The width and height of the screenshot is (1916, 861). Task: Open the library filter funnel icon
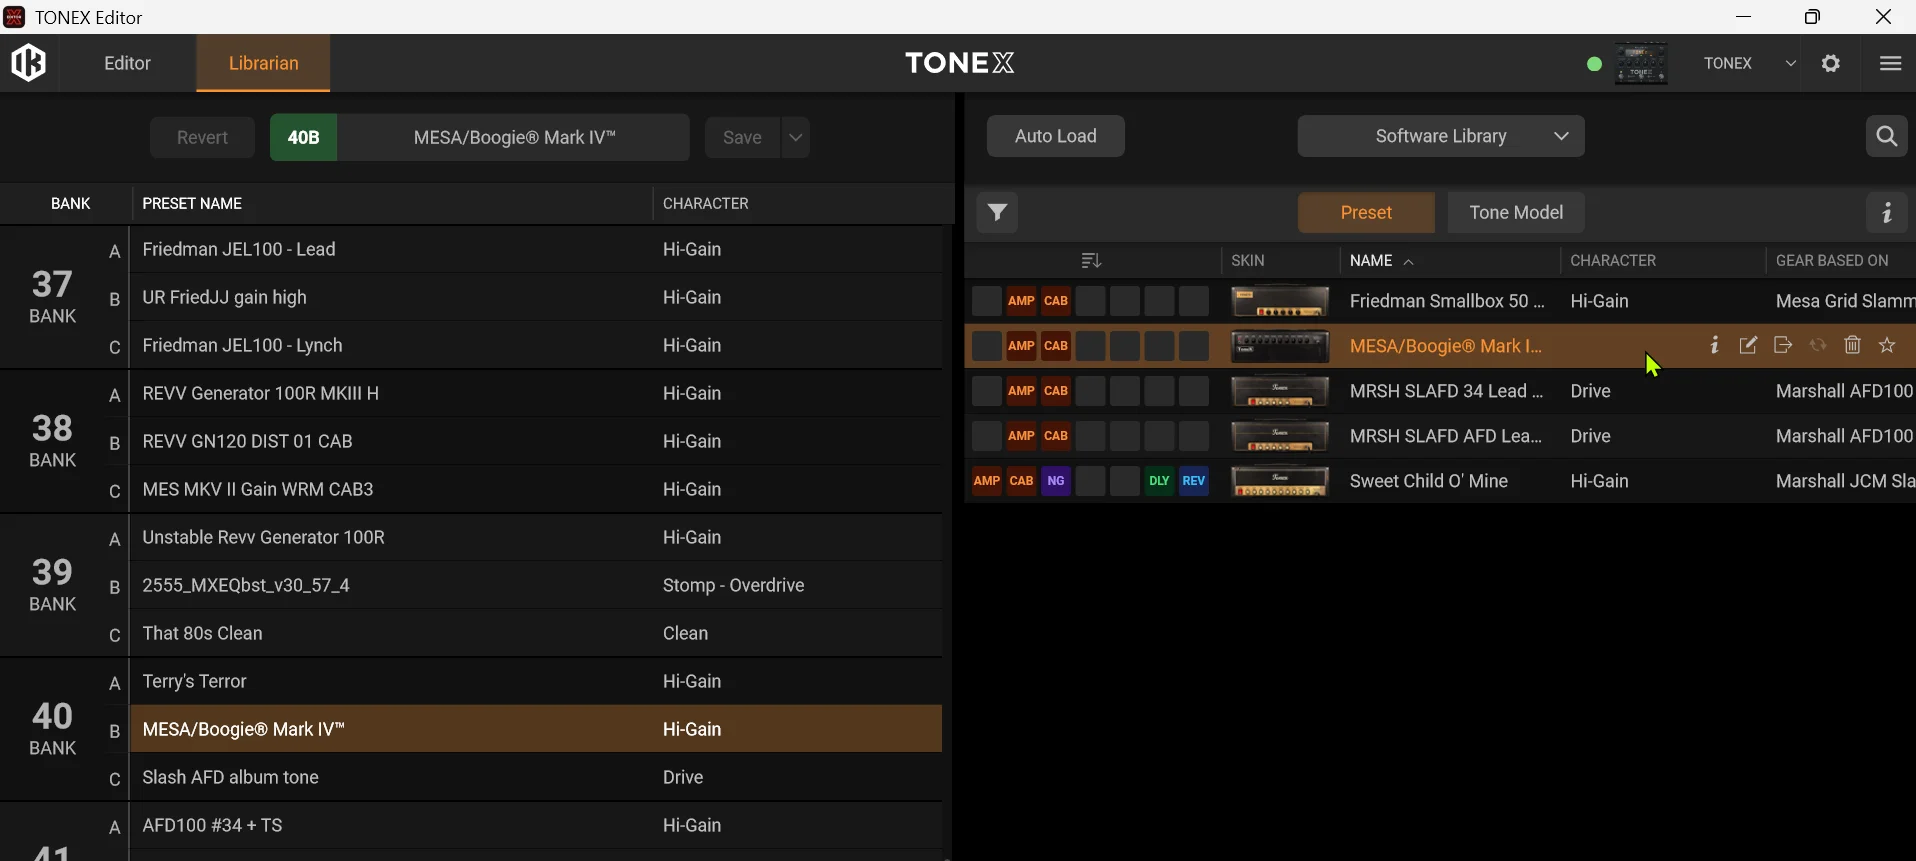click(997, 213)
